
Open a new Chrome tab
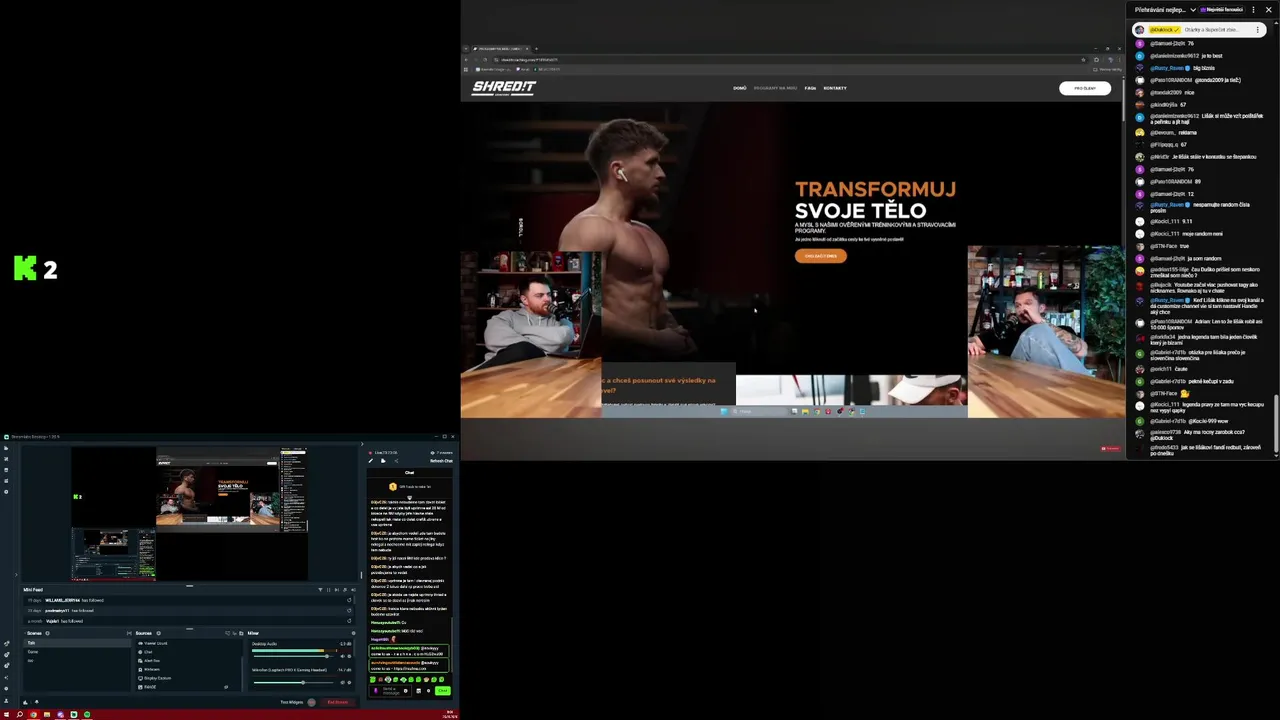pyautogui.click(x=536, y=49)
